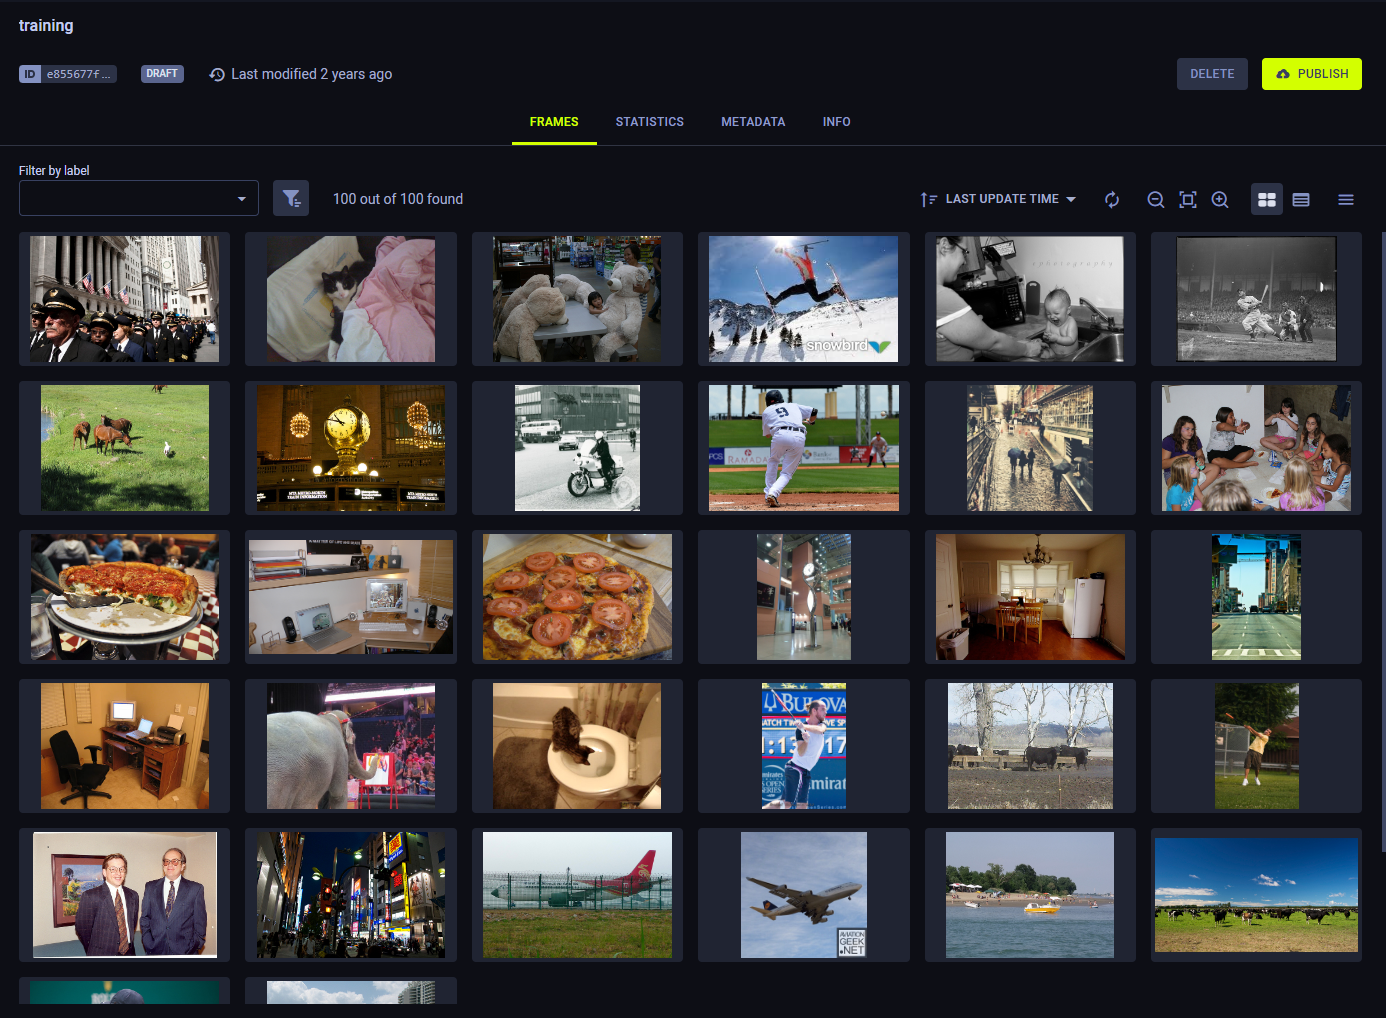Click the DELETE button
Screen dimensions: 1386x1018
click(x=1212, y=73)
